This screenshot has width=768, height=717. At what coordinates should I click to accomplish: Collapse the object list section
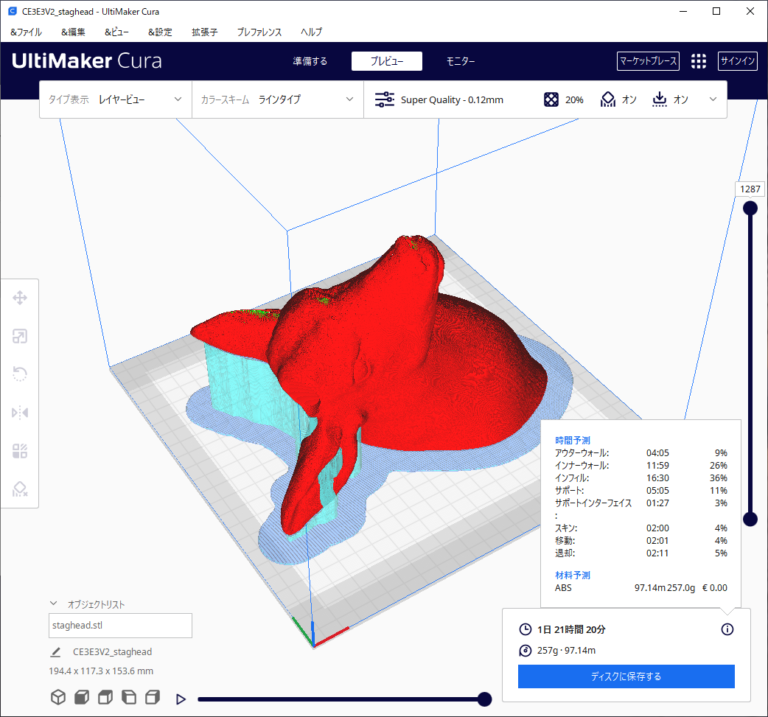(x=53, y=604)
